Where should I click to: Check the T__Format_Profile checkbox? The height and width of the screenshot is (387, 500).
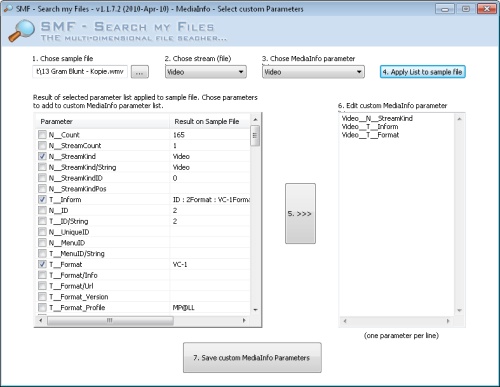pyautogui.click(x=42, y=307)
